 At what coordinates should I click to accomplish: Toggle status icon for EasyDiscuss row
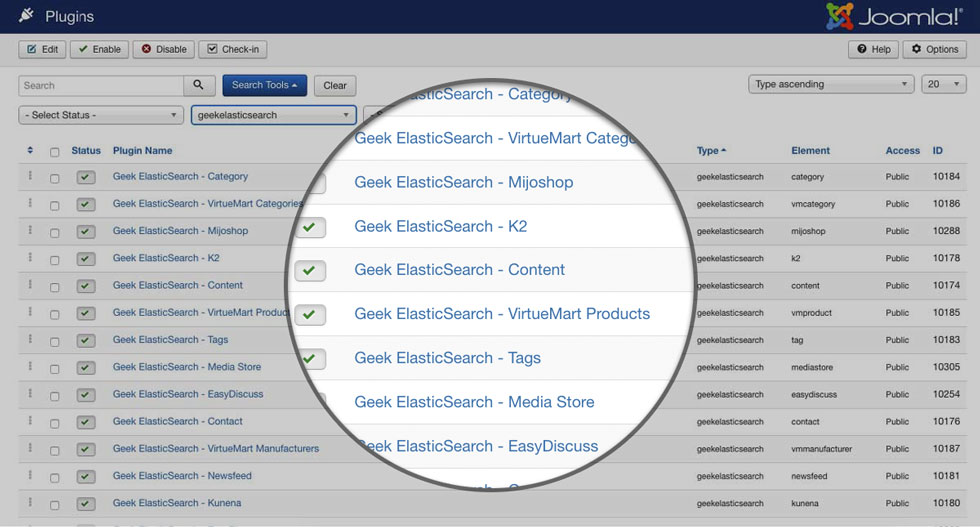click(86, 395)
